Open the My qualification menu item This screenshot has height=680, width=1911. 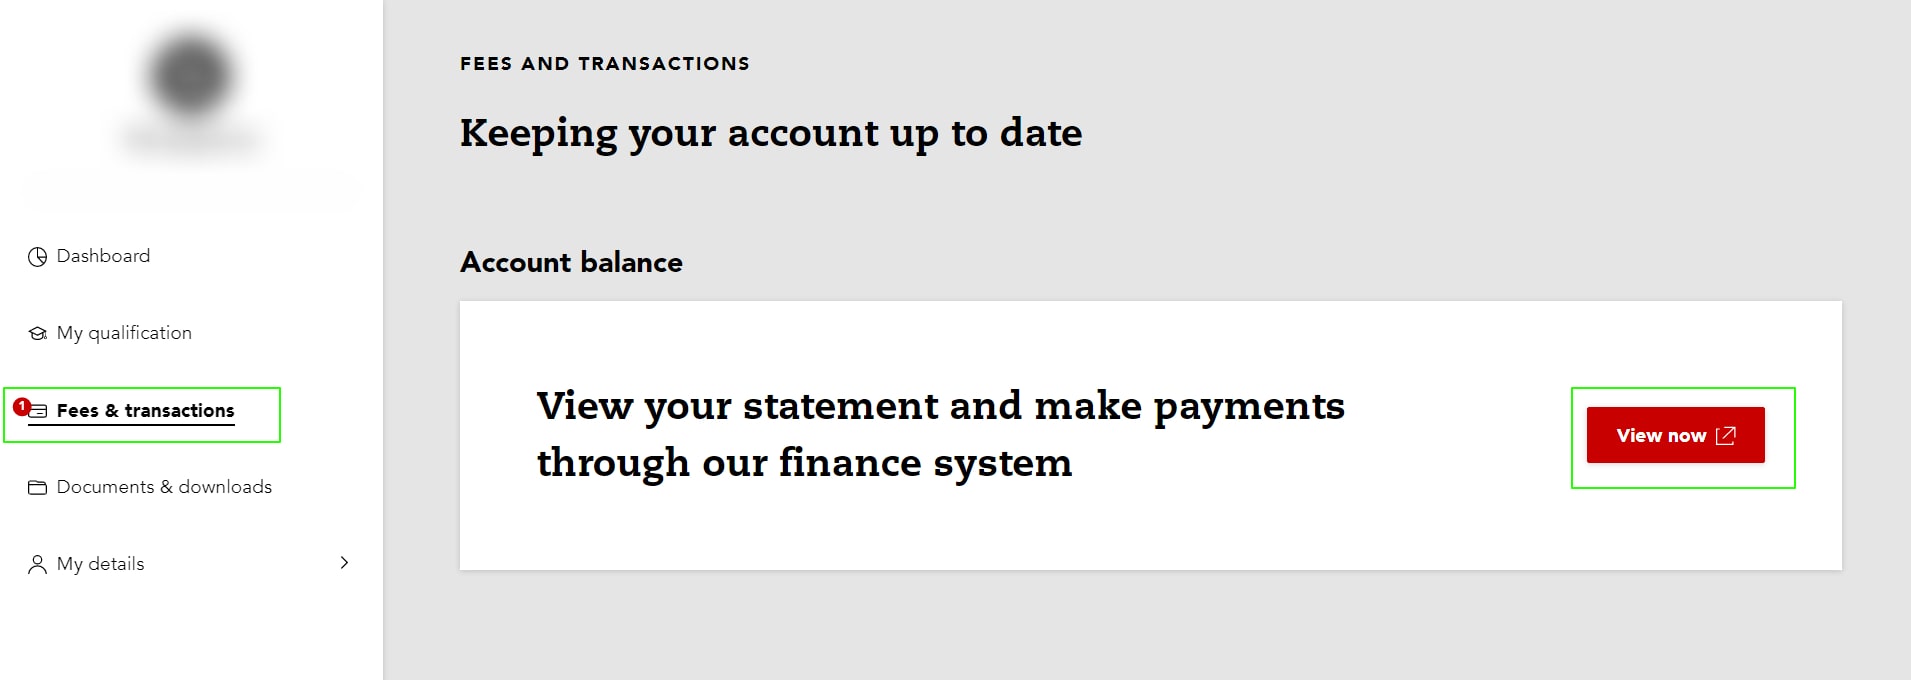tap(124, 333)
